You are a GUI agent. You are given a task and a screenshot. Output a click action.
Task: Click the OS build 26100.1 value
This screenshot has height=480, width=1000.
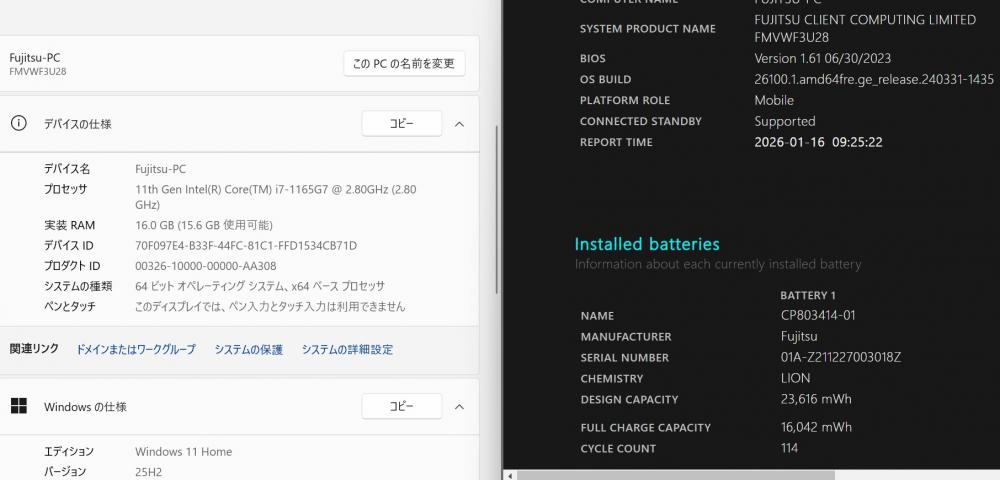click(x=874, y=79)
